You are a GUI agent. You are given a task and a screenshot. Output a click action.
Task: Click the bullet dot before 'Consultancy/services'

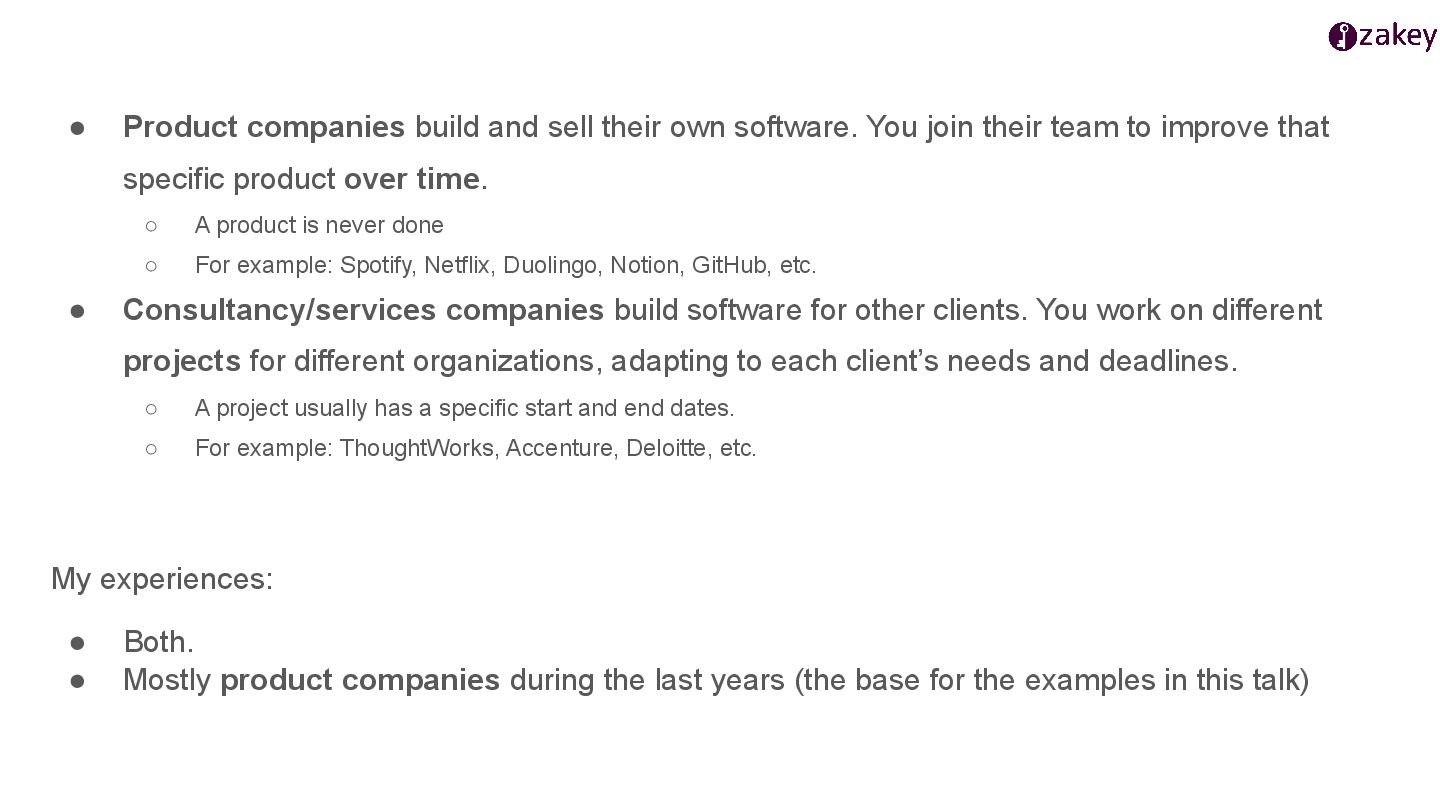[77, 311]
